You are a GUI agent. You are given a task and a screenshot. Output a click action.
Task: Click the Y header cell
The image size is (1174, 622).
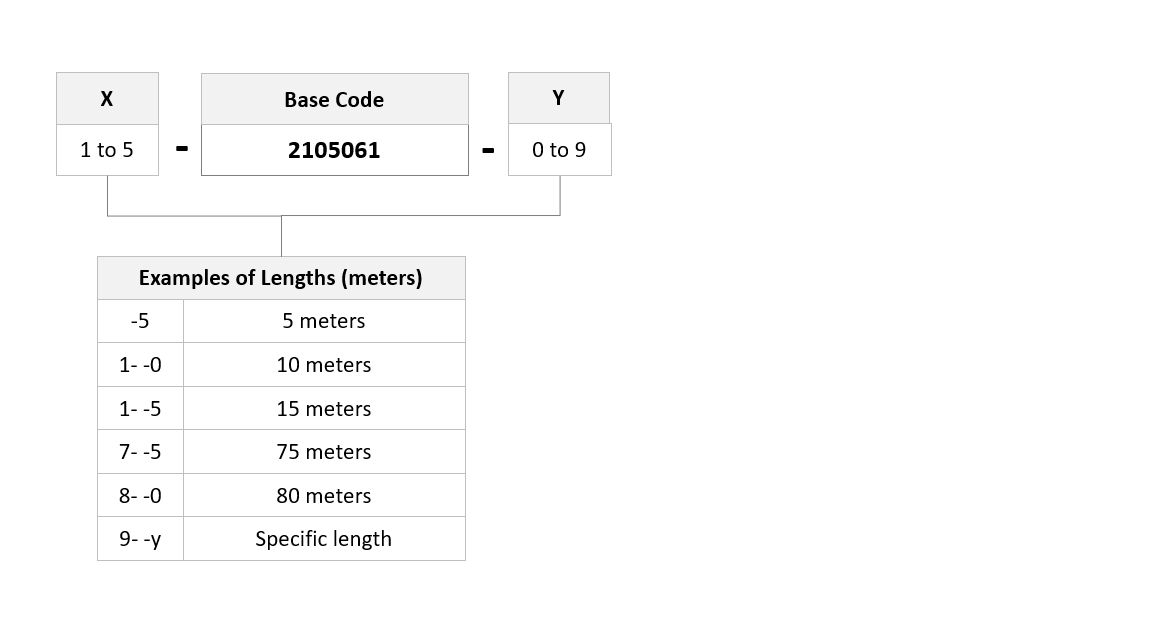[559, 98]
